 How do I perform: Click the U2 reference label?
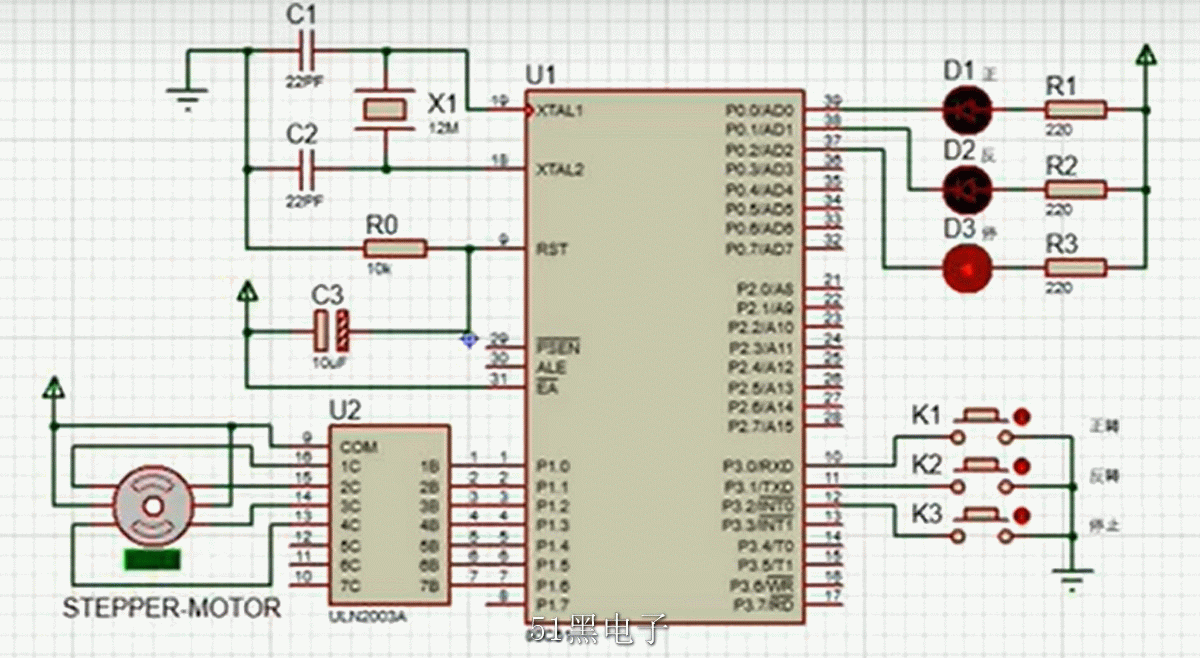[345, 411]
